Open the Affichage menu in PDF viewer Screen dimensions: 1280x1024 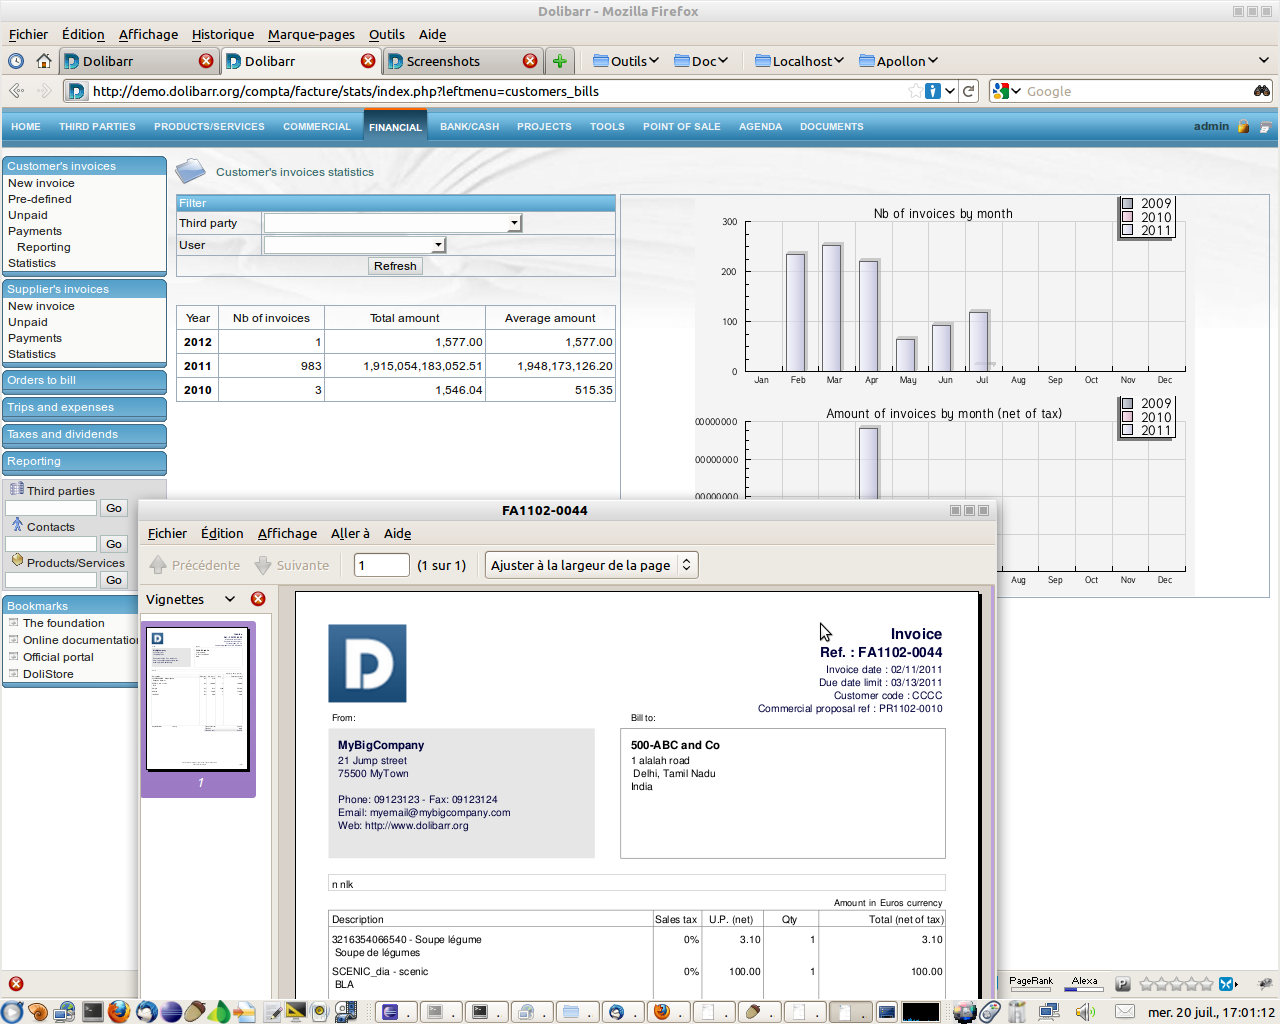coord(287,534)
